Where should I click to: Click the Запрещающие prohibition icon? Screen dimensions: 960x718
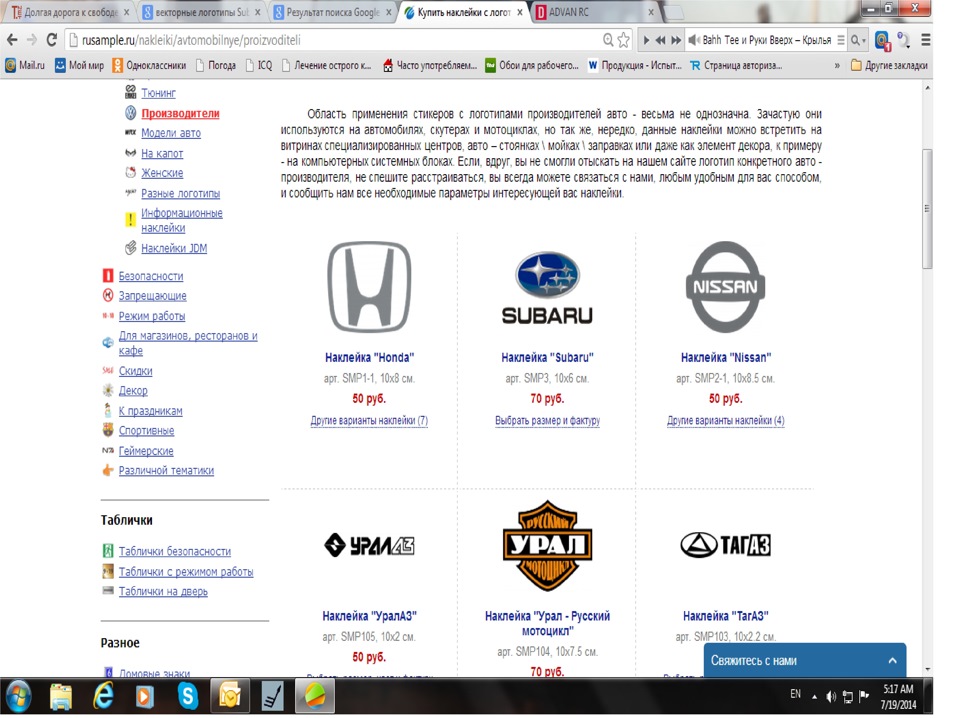point(108,295)
